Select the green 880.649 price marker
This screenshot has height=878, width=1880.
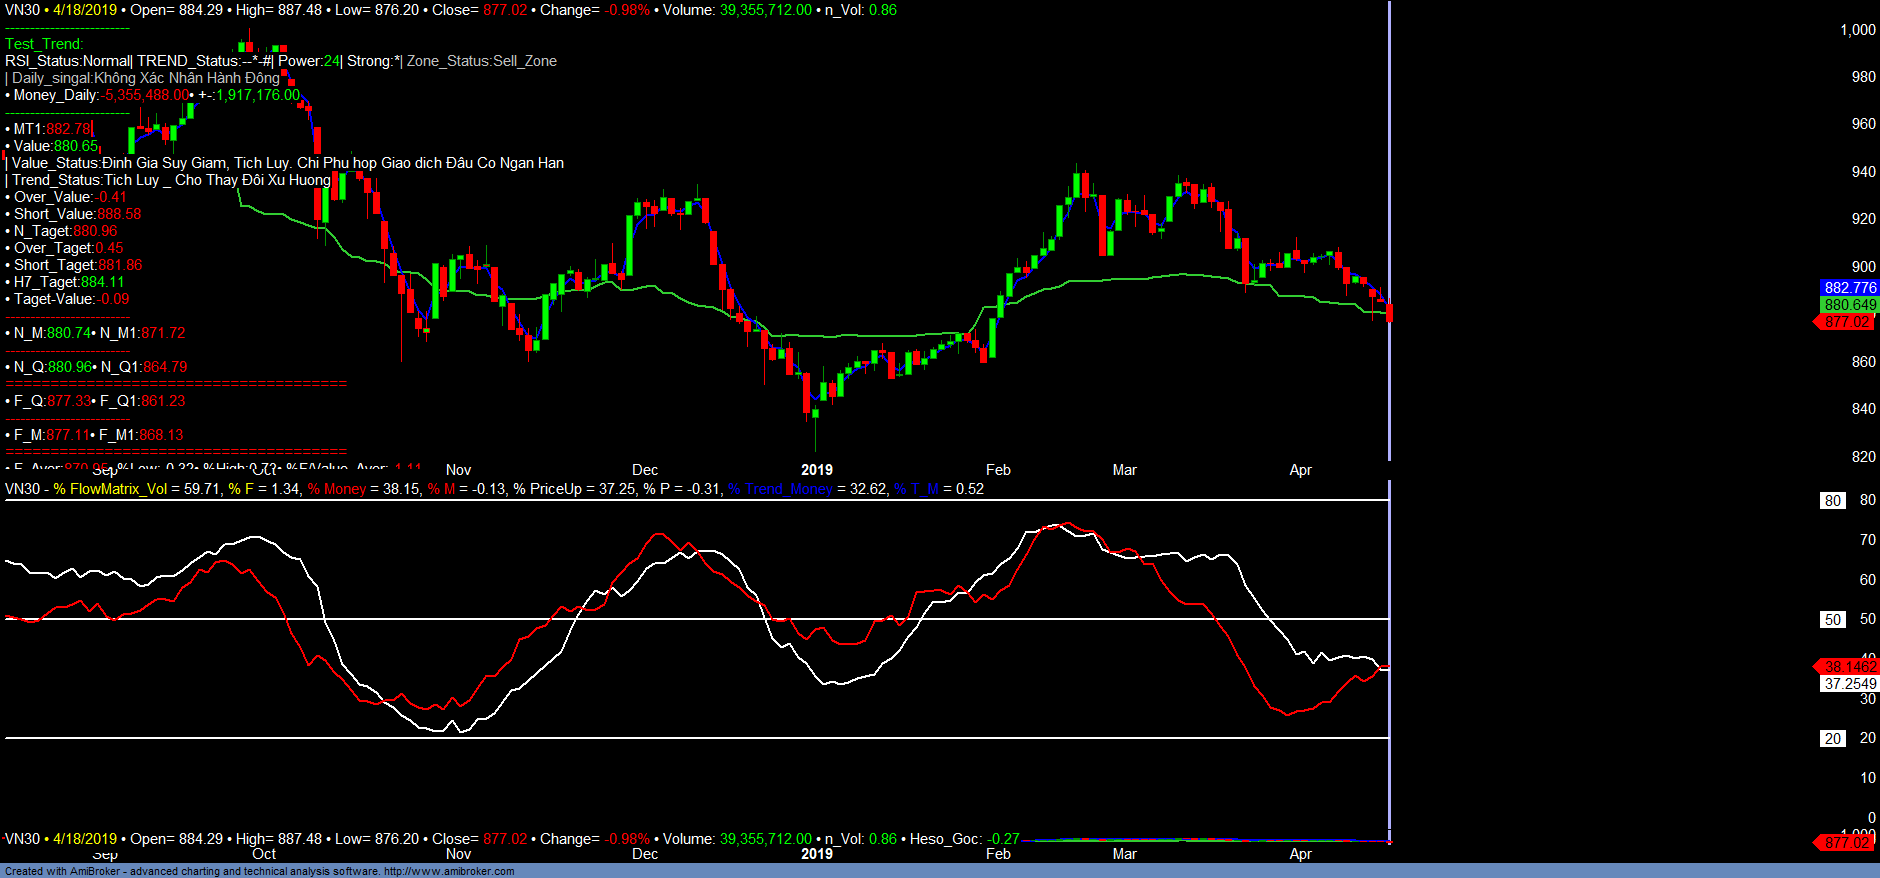point(1849,305)
